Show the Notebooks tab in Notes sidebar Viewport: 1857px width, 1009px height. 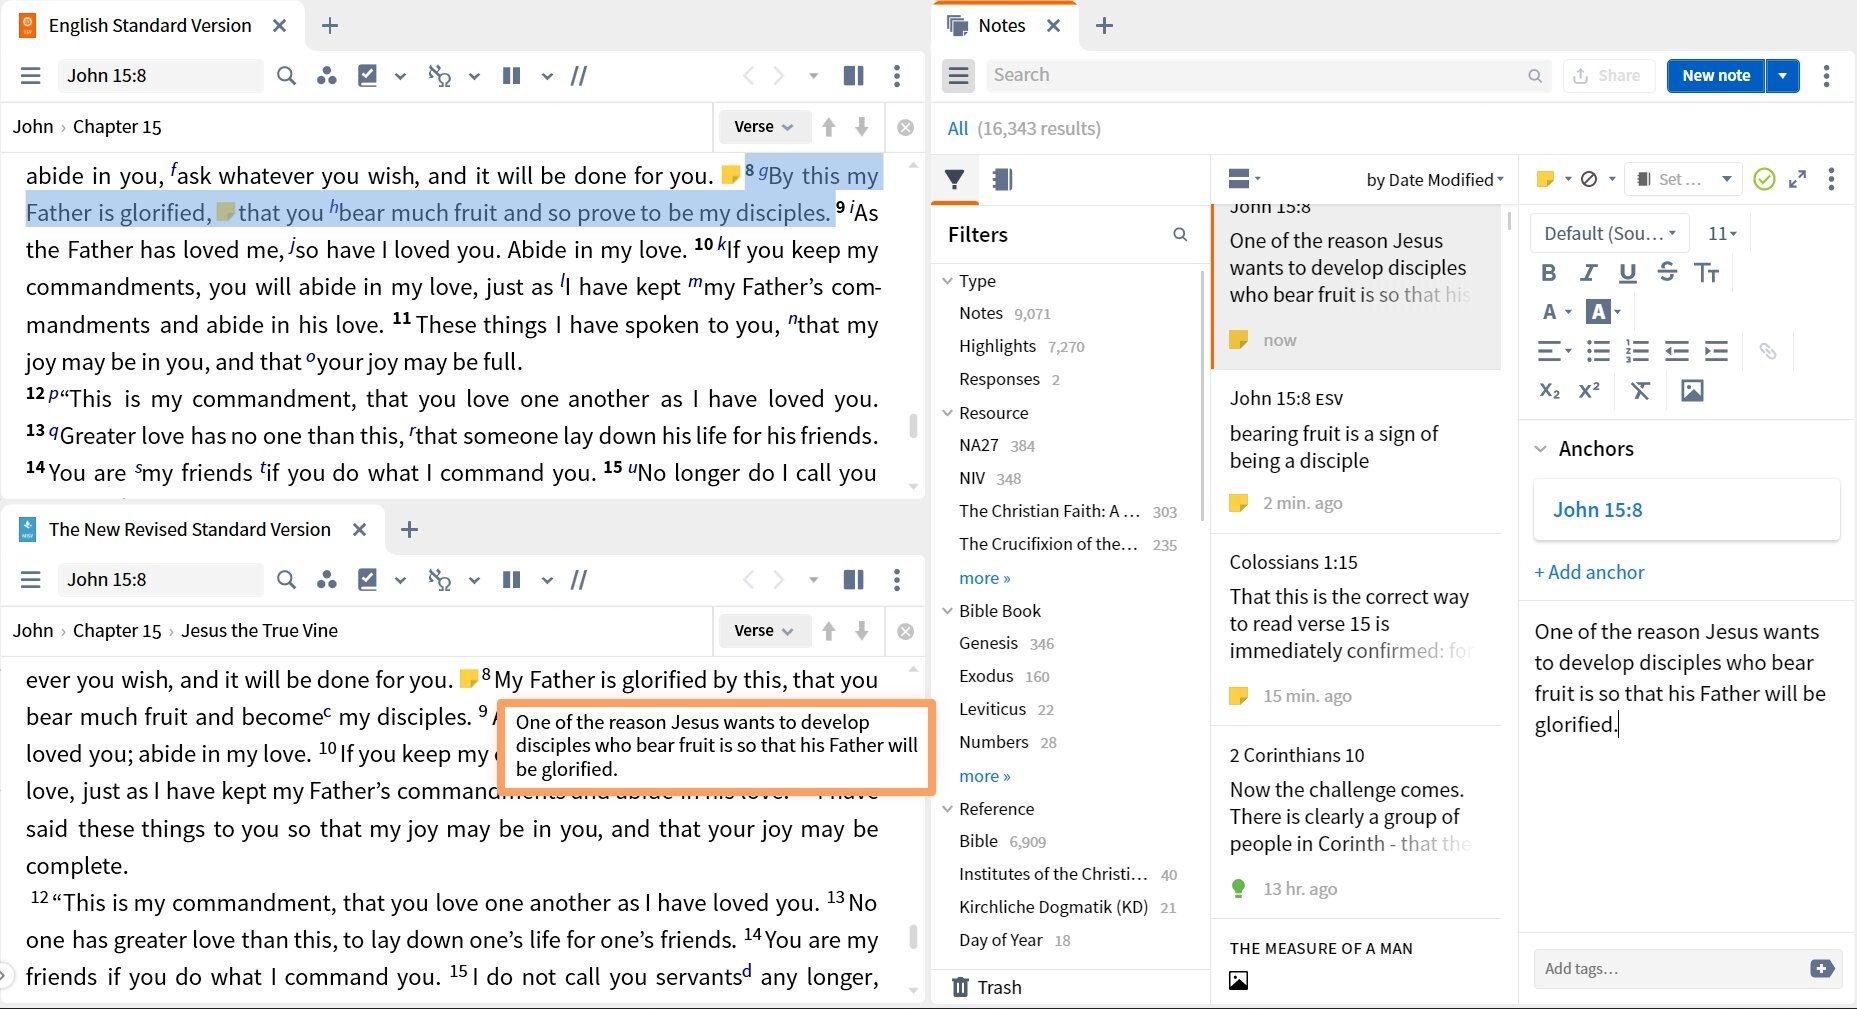(x=1002, y=180)
